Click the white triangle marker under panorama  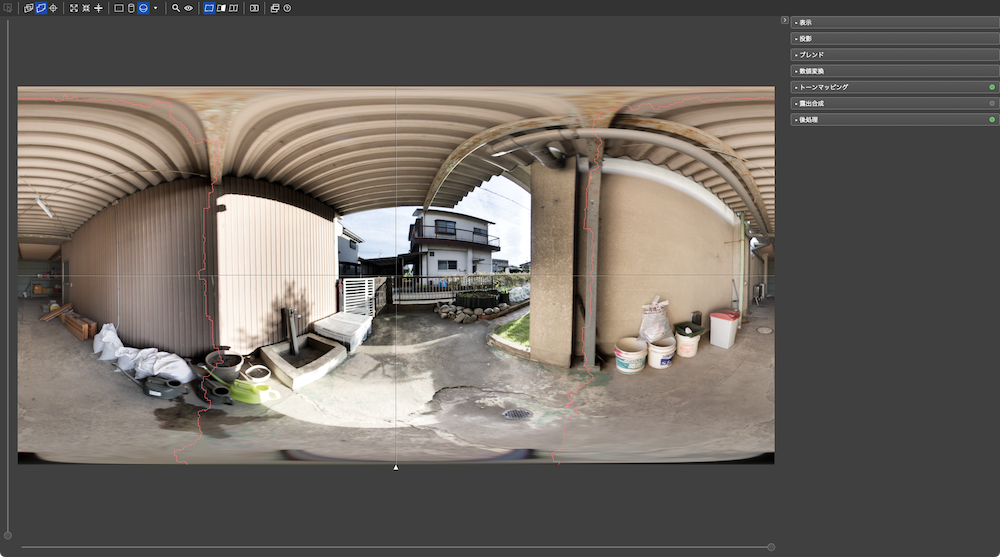point(396,468)
